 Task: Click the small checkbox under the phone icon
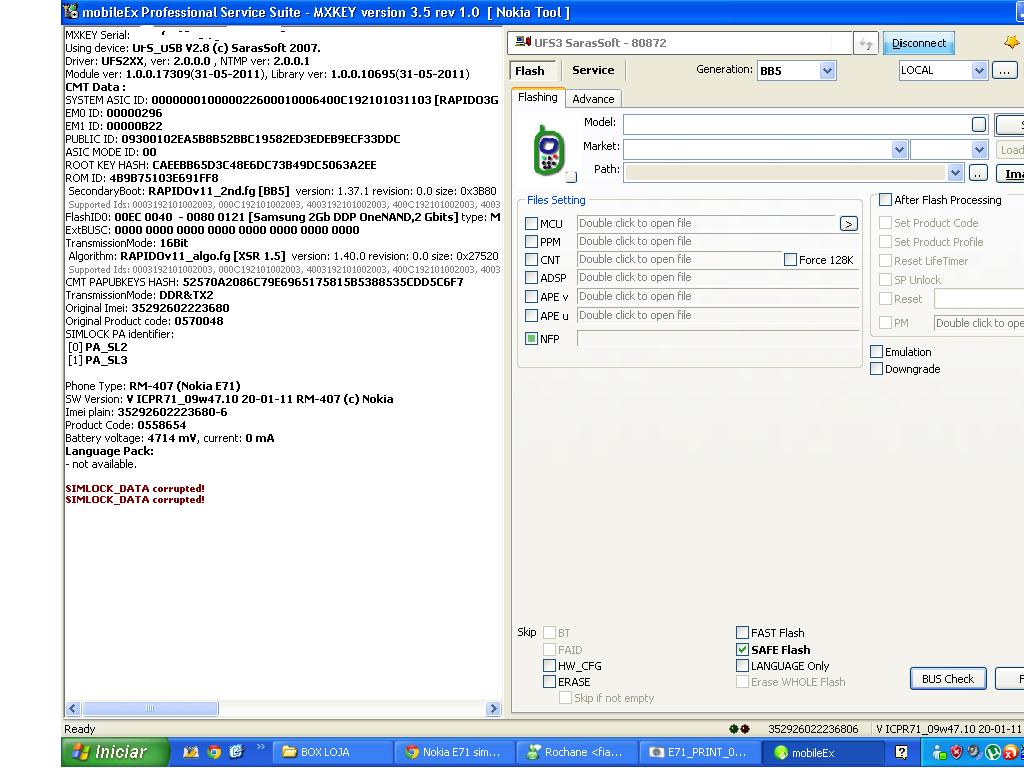coord(571,177)
